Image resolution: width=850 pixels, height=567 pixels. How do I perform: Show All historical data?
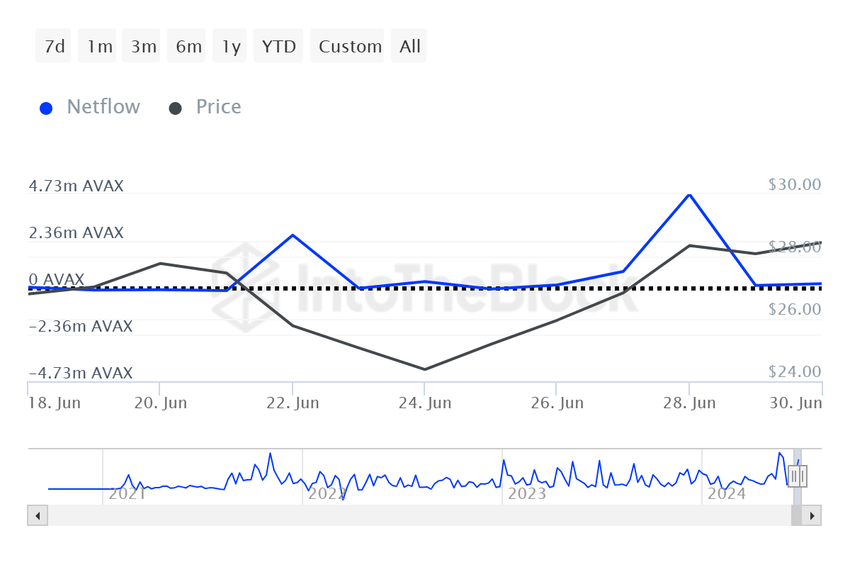[x=410, y=46]
